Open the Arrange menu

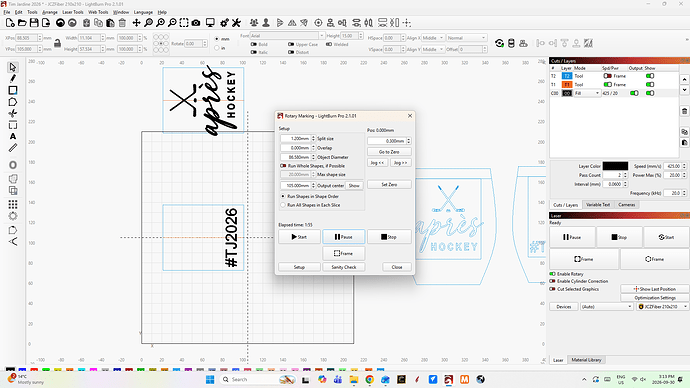click(x=50, y=12)
